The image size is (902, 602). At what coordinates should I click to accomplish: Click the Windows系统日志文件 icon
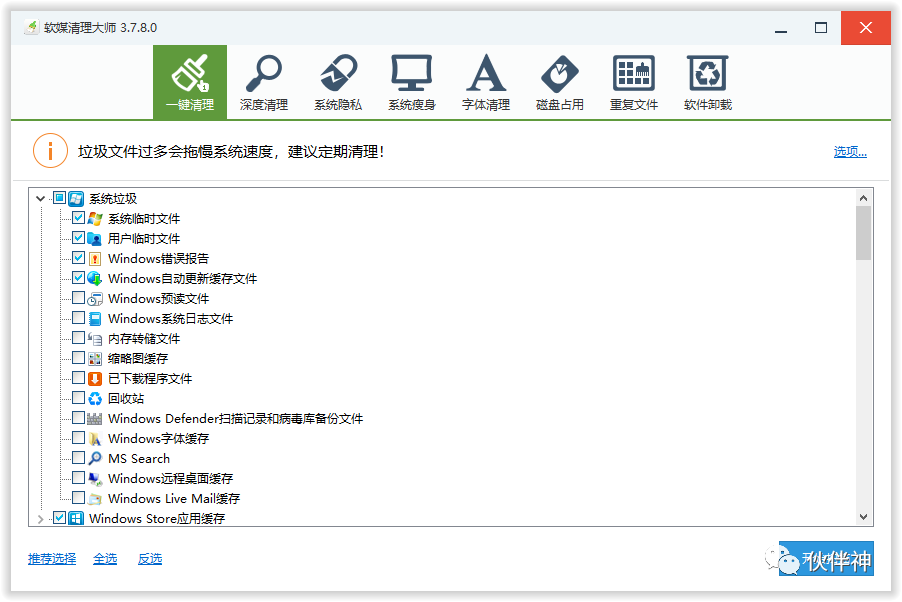tap(95, 318)
